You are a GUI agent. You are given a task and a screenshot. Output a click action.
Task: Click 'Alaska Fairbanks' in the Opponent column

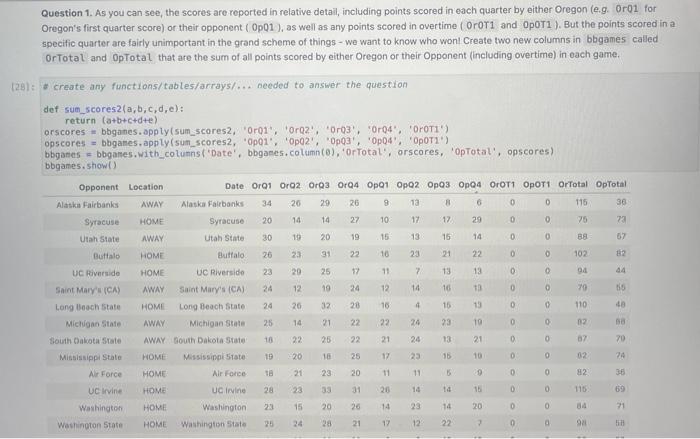[88, 205]
